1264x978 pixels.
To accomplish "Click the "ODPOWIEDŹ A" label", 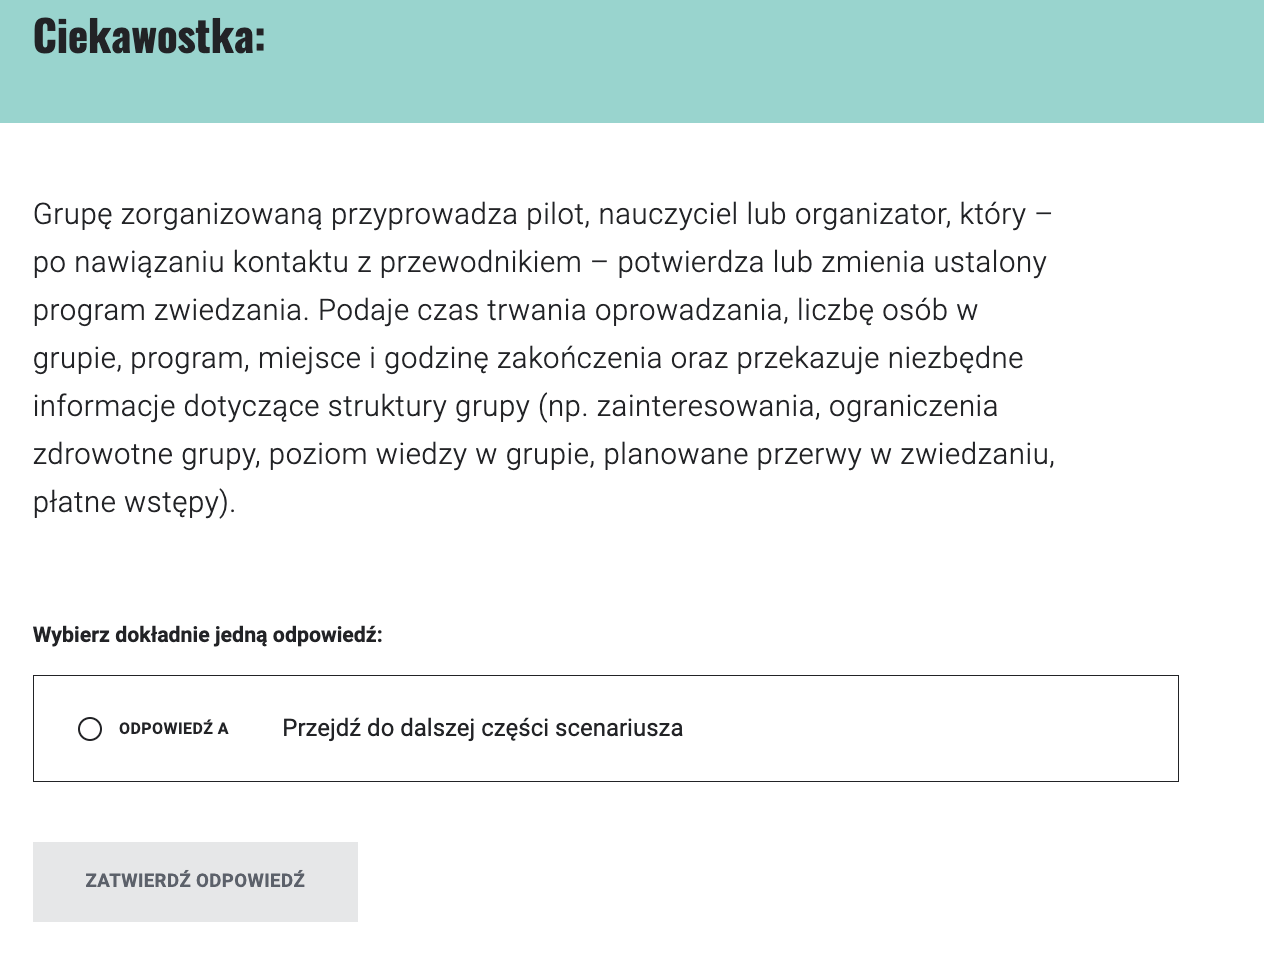I will click(173, 729).
